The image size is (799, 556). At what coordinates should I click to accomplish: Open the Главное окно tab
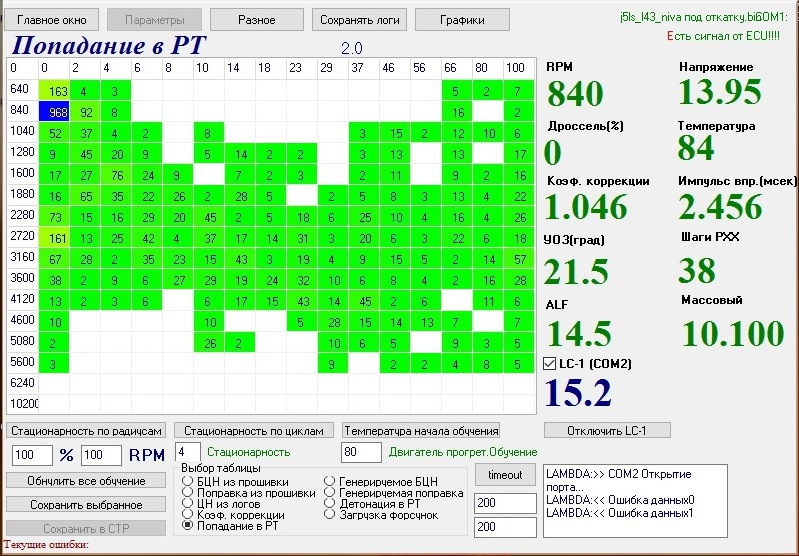point(51,20)
